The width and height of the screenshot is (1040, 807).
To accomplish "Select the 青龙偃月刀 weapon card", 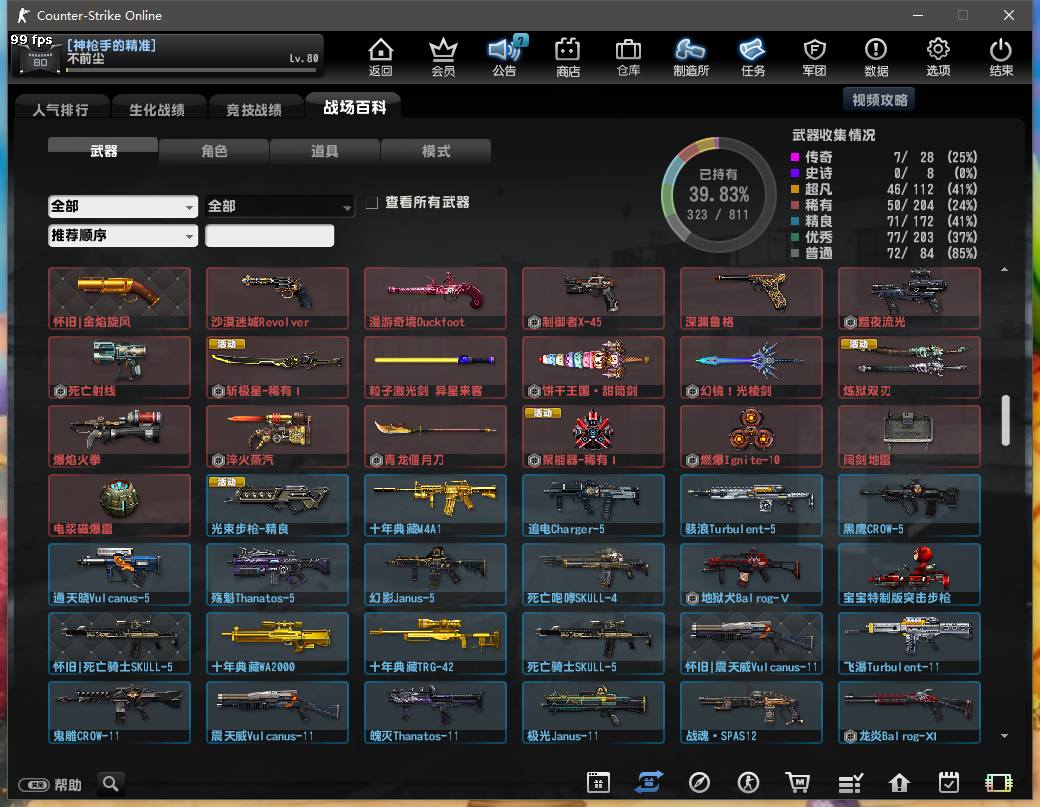I will tap(435, 436).
